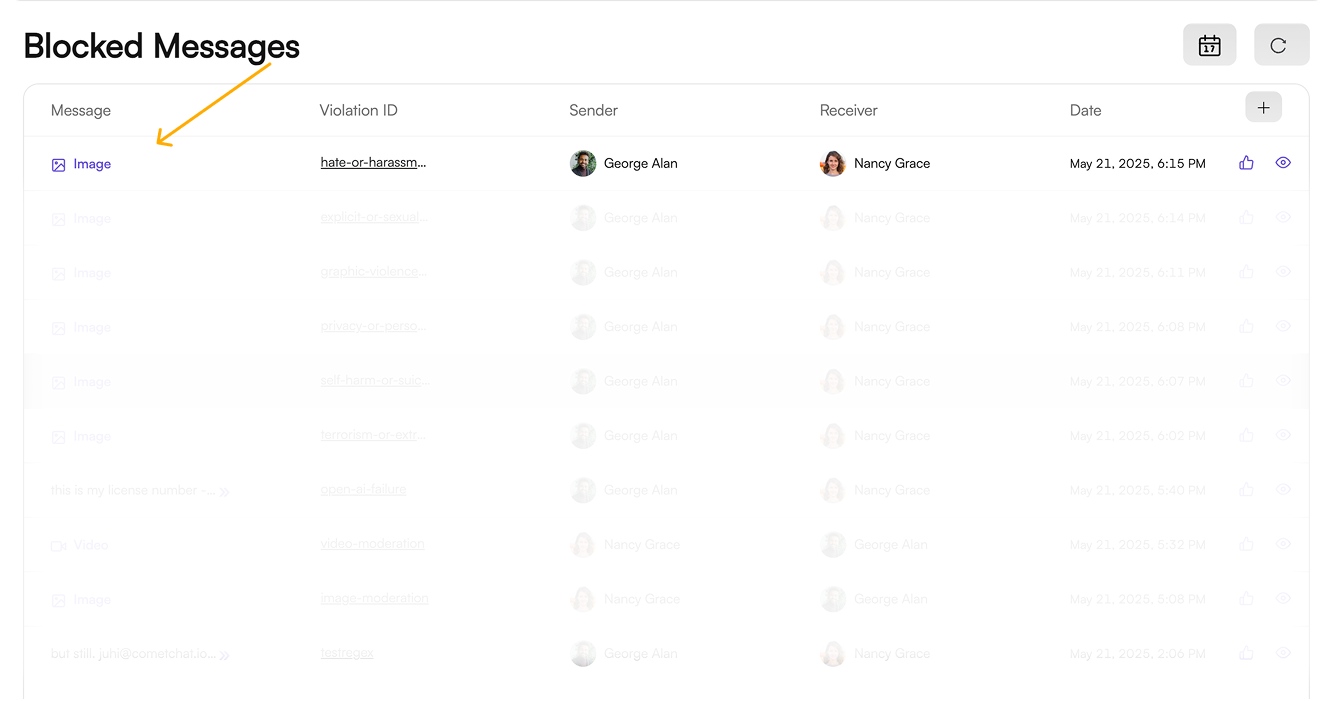
Task: Open the Image message sent at 6:15 PM
Action: tap(81, 164)
